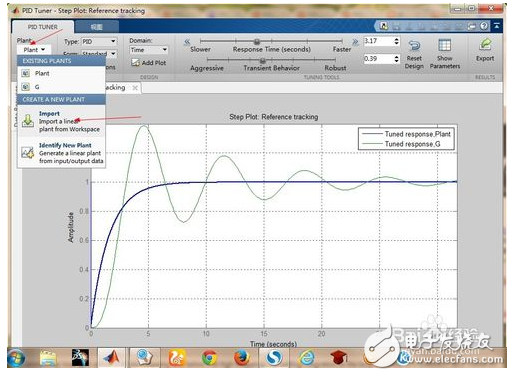The height and width of the screenshot is (376, 512).
Task: Click the Import plant download icon
Action: pyautogui.click(x=28, y=121)
